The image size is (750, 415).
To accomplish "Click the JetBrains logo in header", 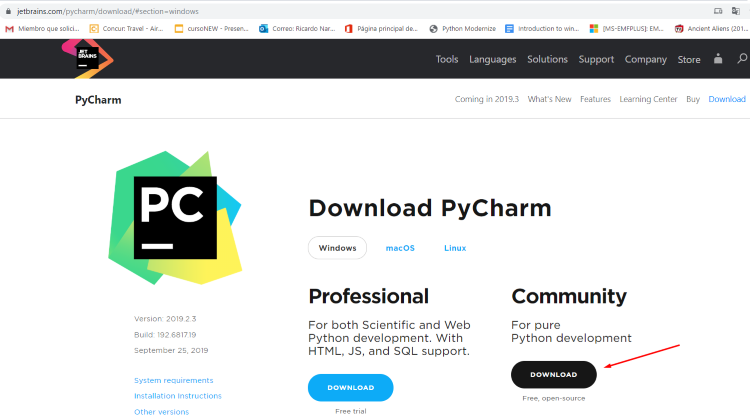I will click(88, 59).
